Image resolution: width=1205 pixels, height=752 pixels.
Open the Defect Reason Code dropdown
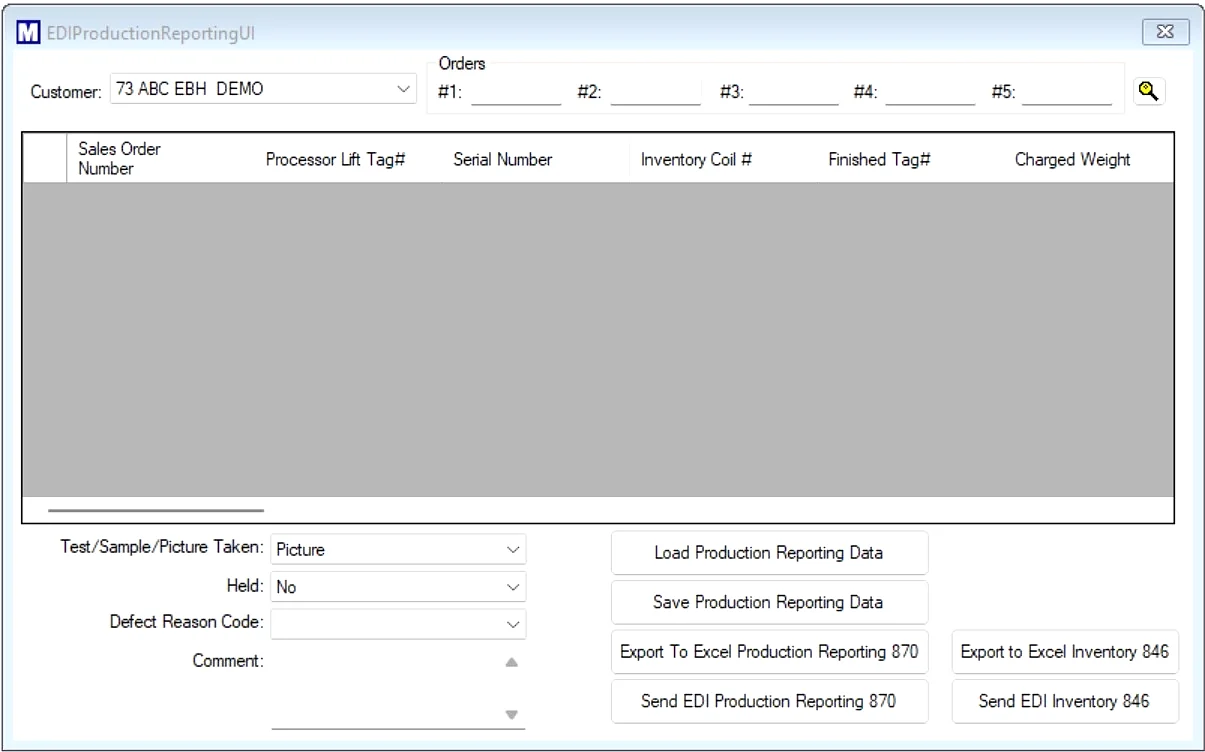click(510, 622)
